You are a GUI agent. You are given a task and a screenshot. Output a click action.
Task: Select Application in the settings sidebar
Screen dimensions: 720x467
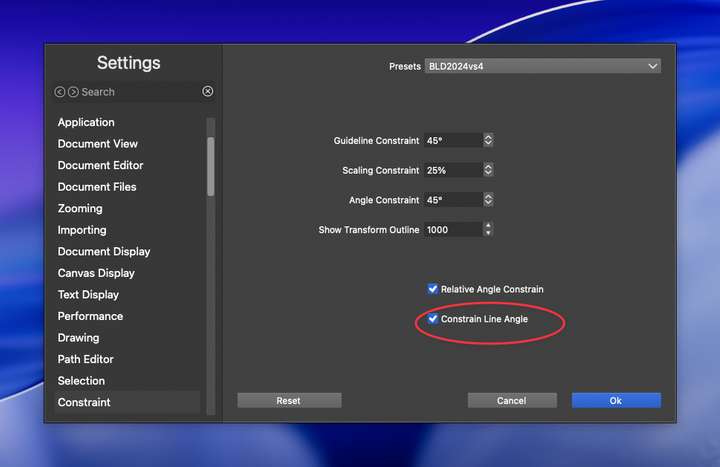tap(86, 122)
